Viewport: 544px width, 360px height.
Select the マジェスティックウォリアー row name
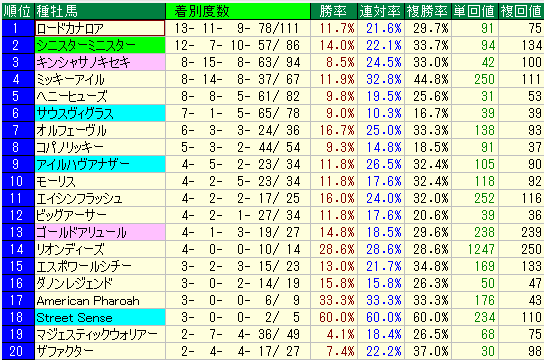(97, 334)
